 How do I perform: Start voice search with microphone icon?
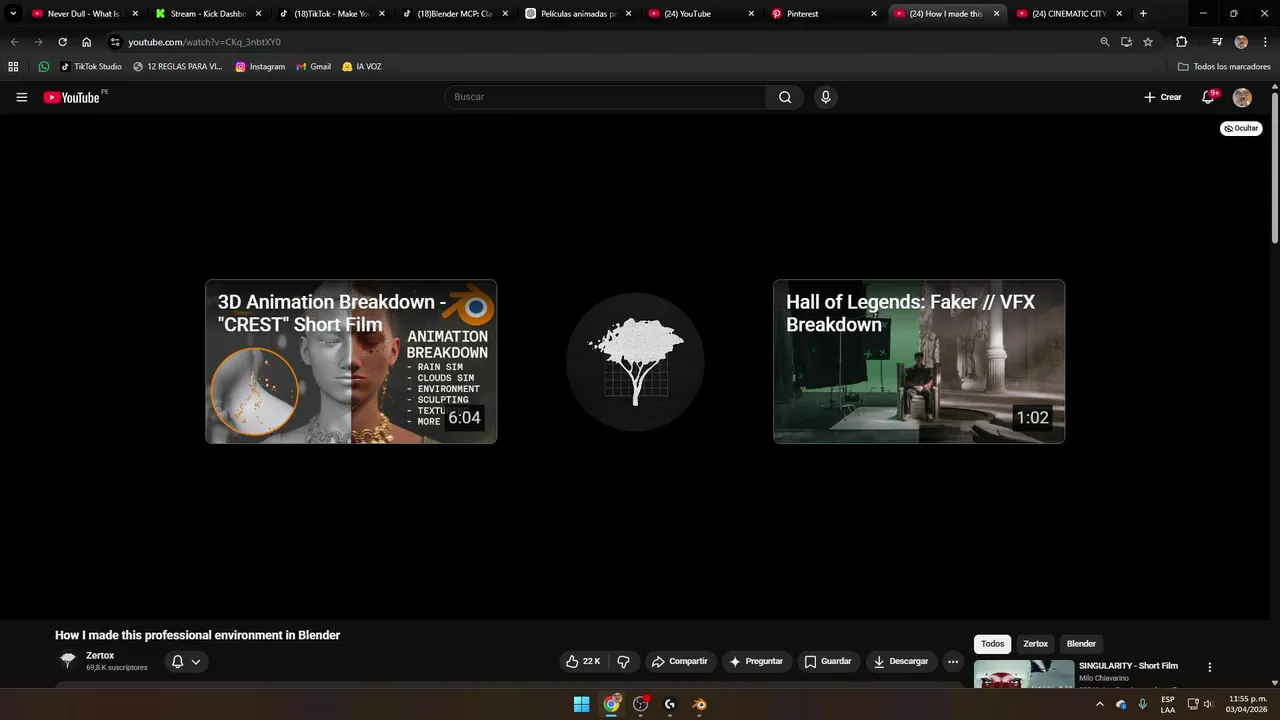825,97
